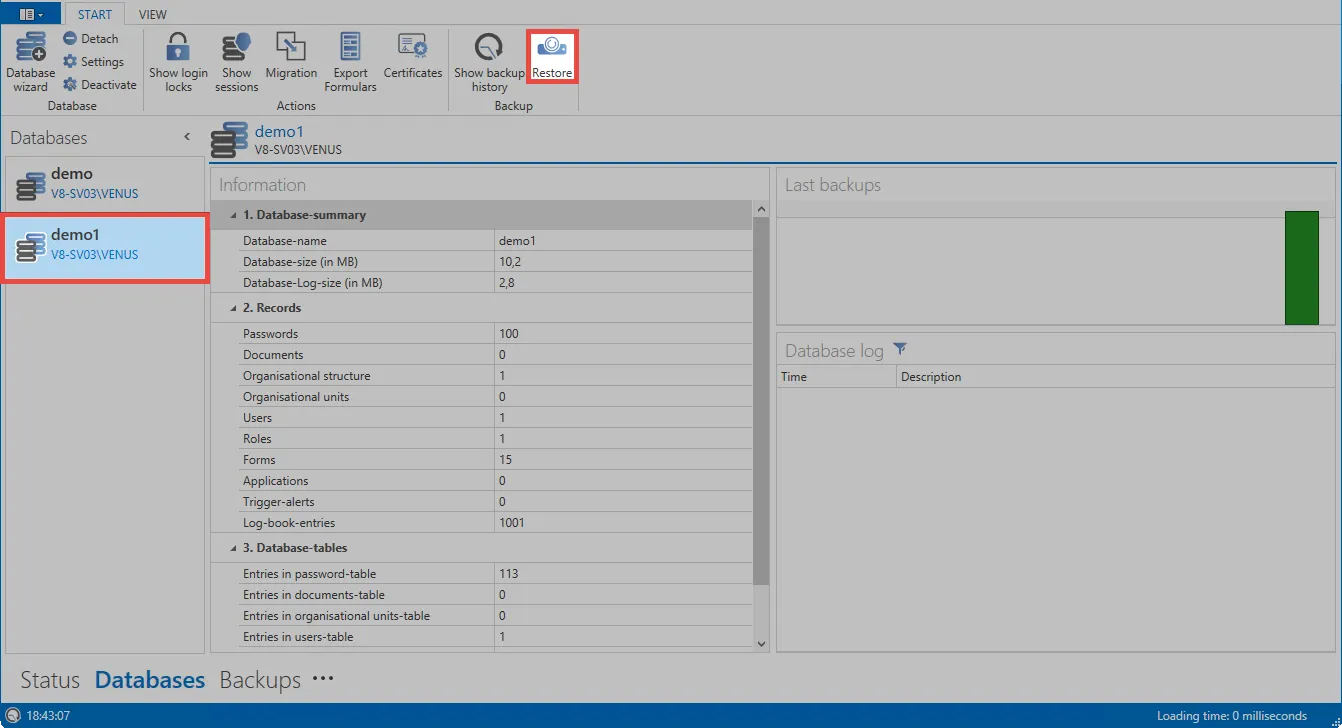Click the Database log filter icon
This screenshot has width=1342, height=728.
pyautogui.click(x=900, y=349)
